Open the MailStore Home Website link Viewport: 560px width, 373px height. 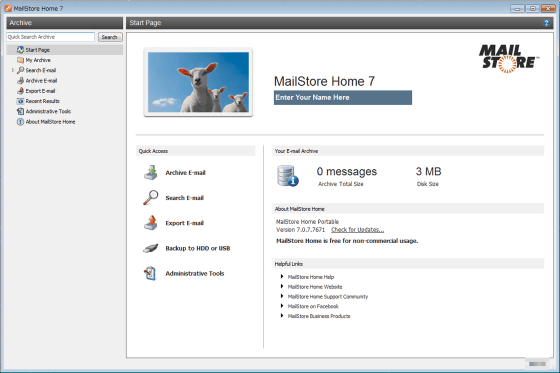315,287
